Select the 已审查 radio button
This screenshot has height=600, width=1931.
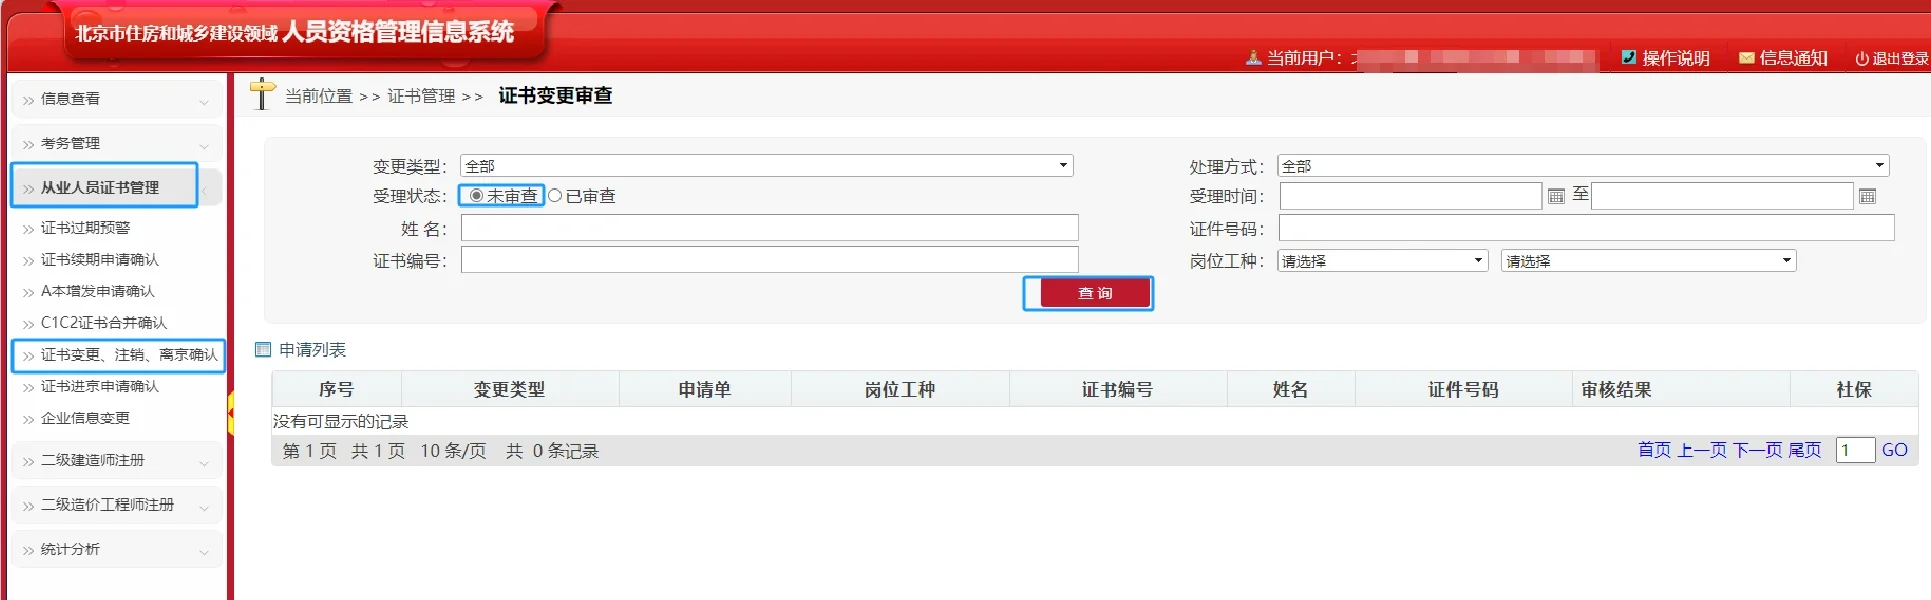pos(555,195)
